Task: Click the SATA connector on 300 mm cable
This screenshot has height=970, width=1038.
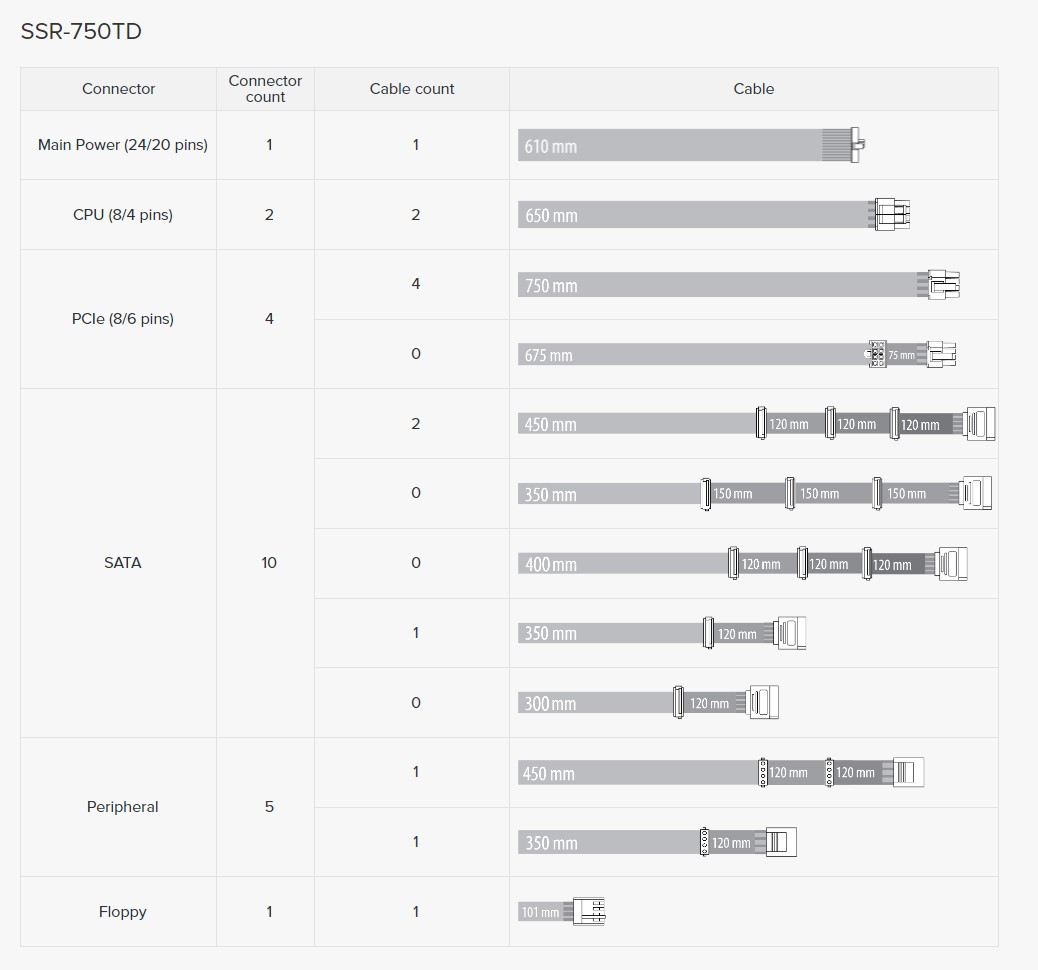Action: pos(764,702)
